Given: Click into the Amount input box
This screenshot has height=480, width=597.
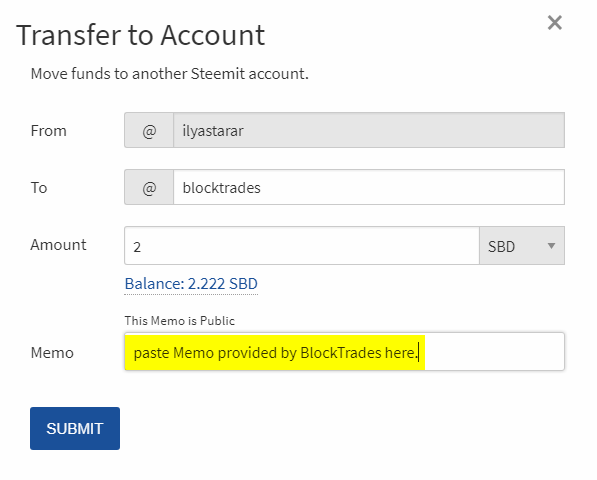Looking at the screenshot, I should (x=302, y=246).
